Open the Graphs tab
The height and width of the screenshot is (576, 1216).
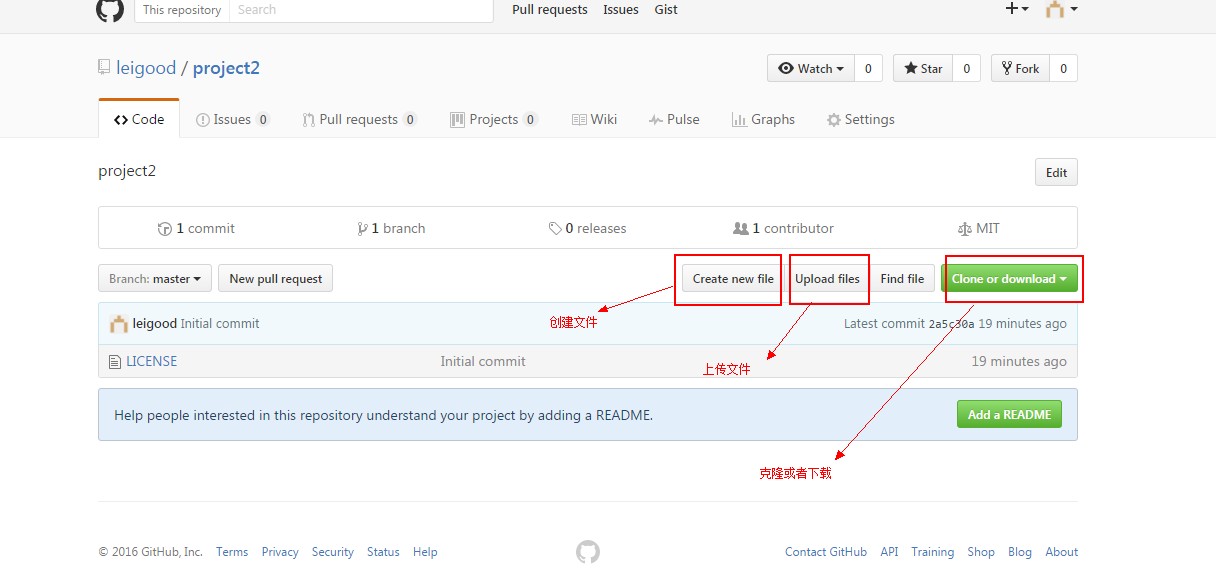tap(763, 119)
